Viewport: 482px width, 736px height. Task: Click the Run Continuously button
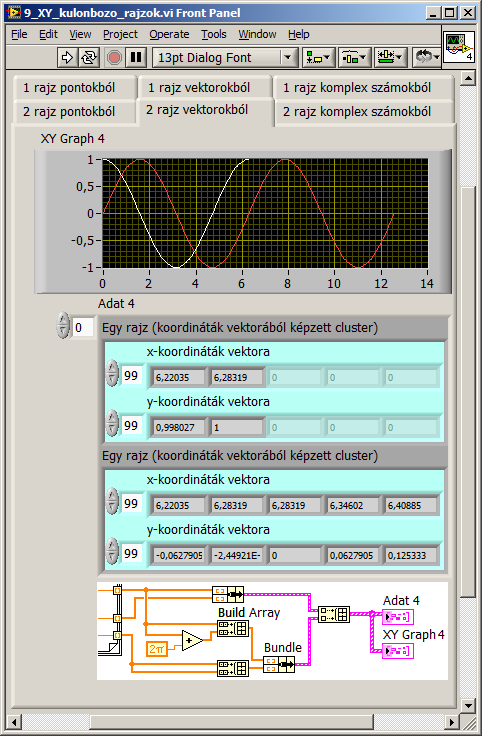(x=89, y=57)
